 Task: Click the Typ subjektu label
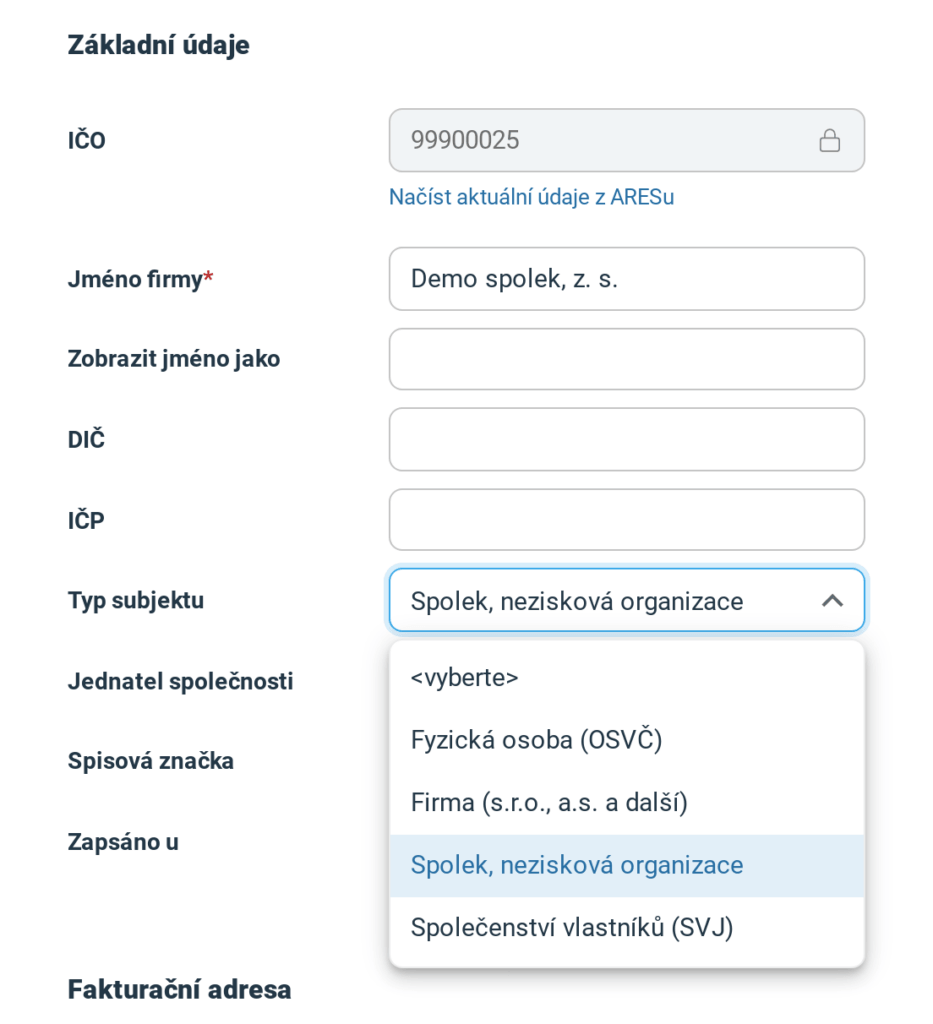point(136,601)
